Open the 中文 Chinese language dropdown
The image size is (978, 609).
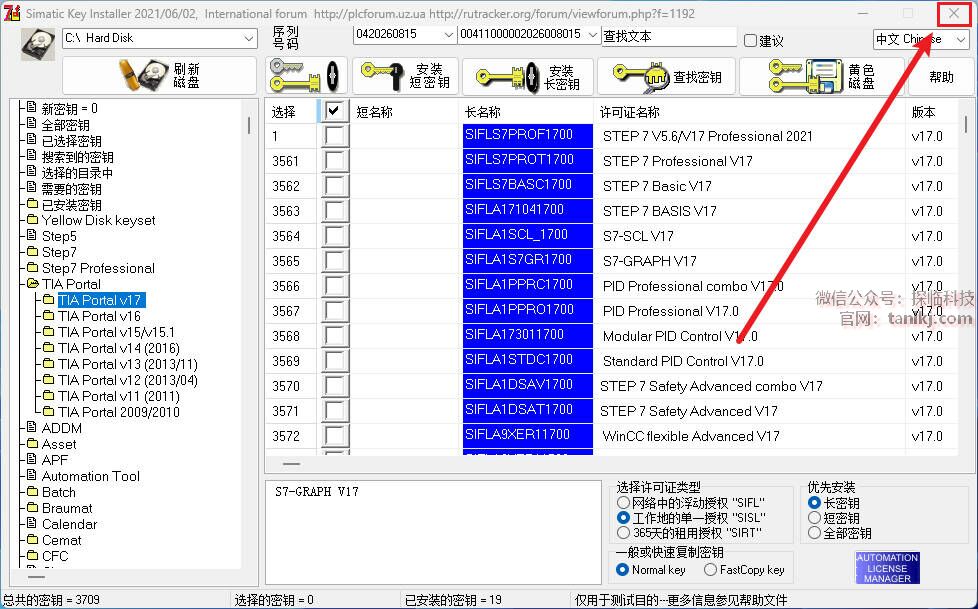coord(961,40)
